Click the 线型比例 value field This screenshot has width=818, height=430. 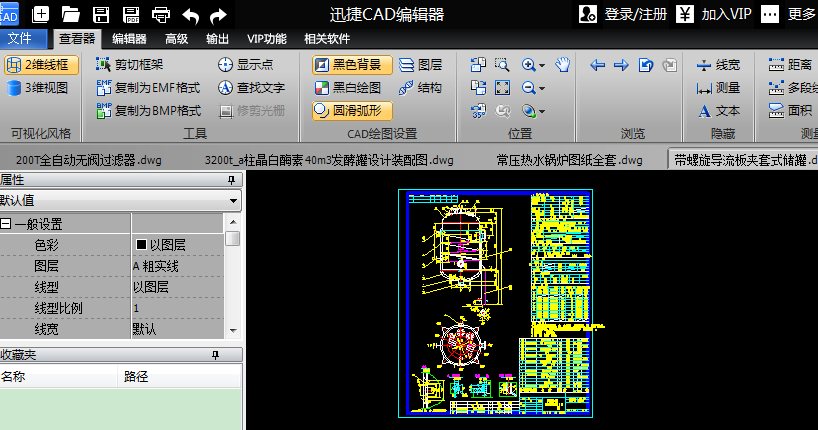pyautogui.click(x=177, y=308)
